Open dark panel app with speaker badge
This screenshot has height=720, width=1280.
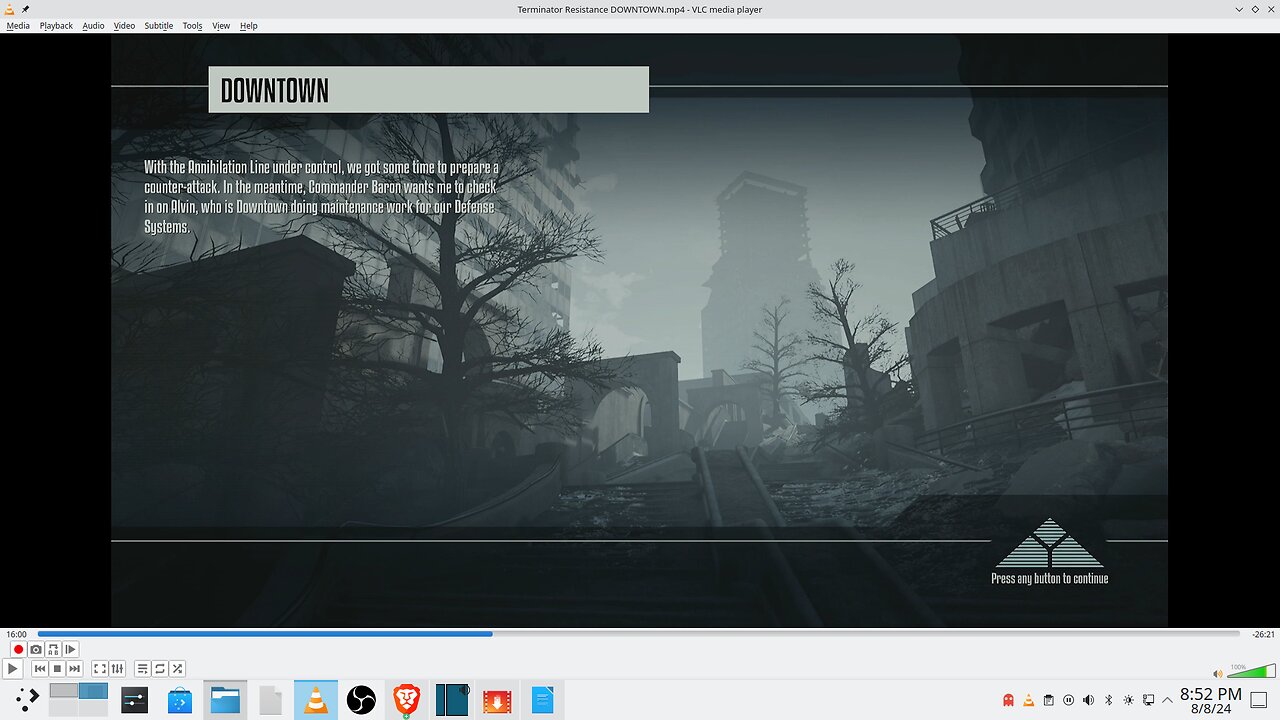(452, 700)
